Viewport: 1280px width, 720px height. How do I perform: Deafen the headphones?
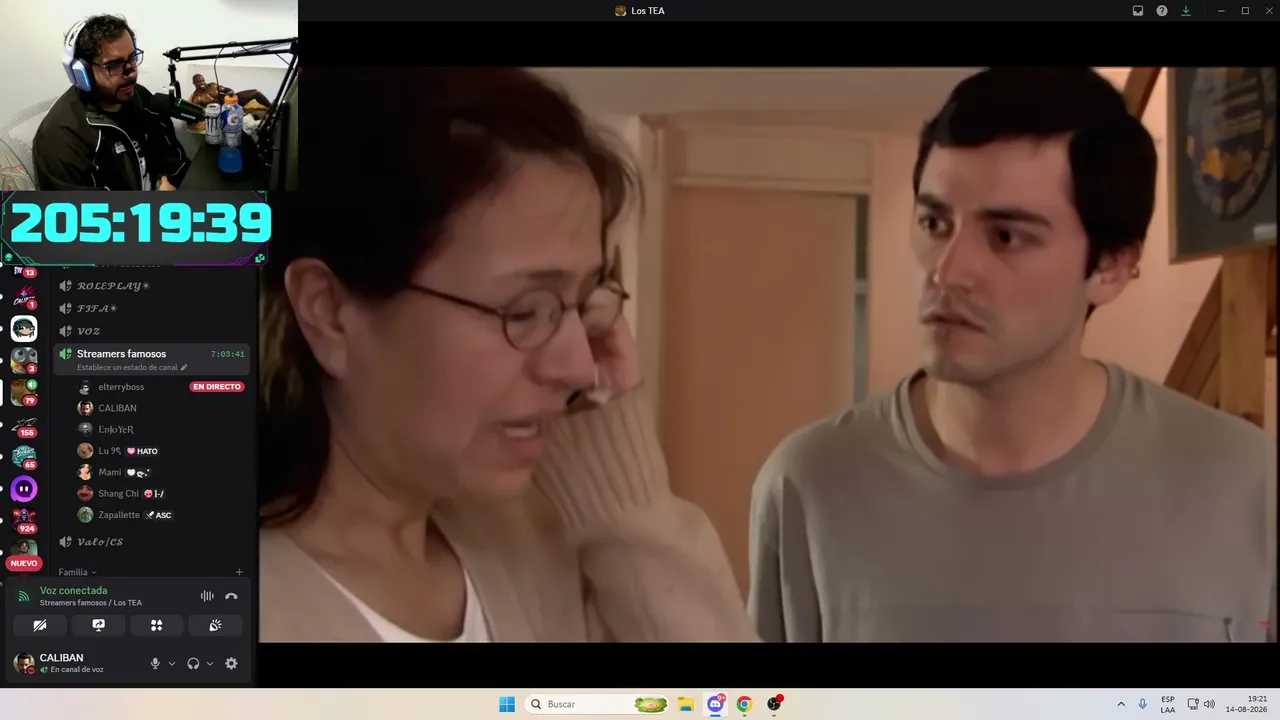coord(193,663)
